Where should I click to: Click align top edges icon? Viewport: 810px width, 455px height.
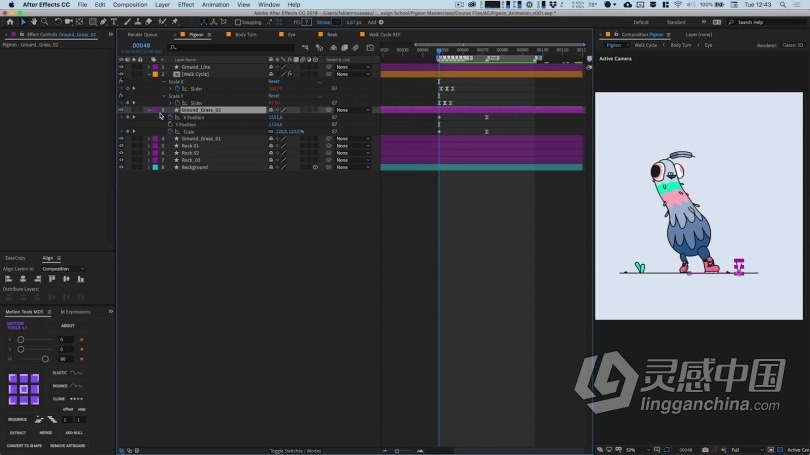click(52, 279)
